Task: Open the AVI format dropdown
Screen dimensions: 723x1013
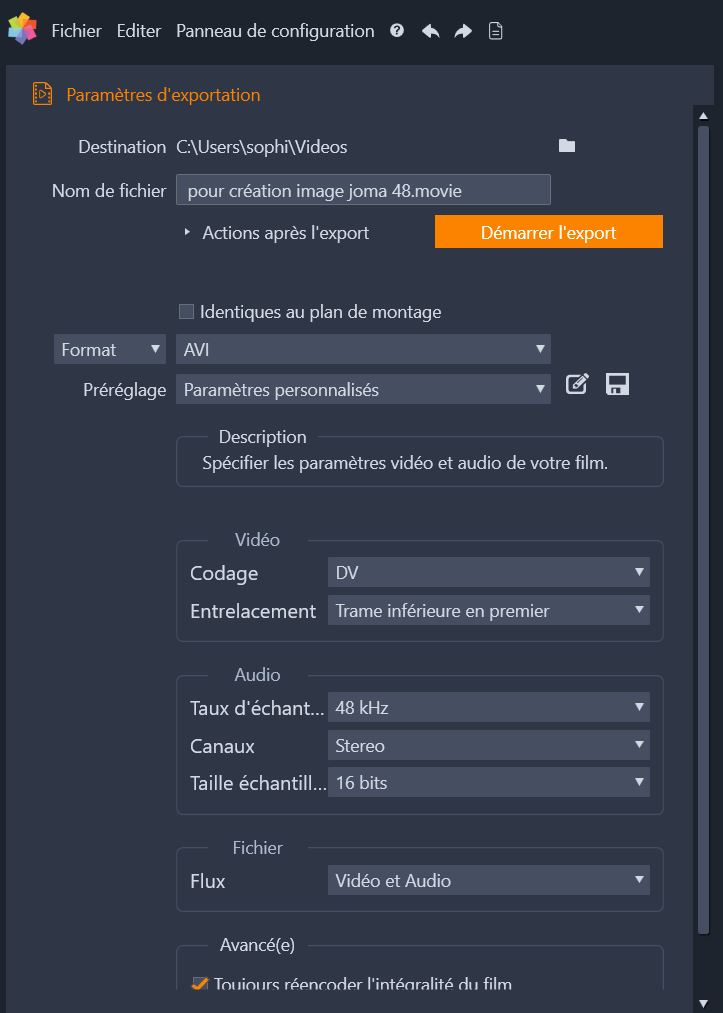Action: [363, 349]
